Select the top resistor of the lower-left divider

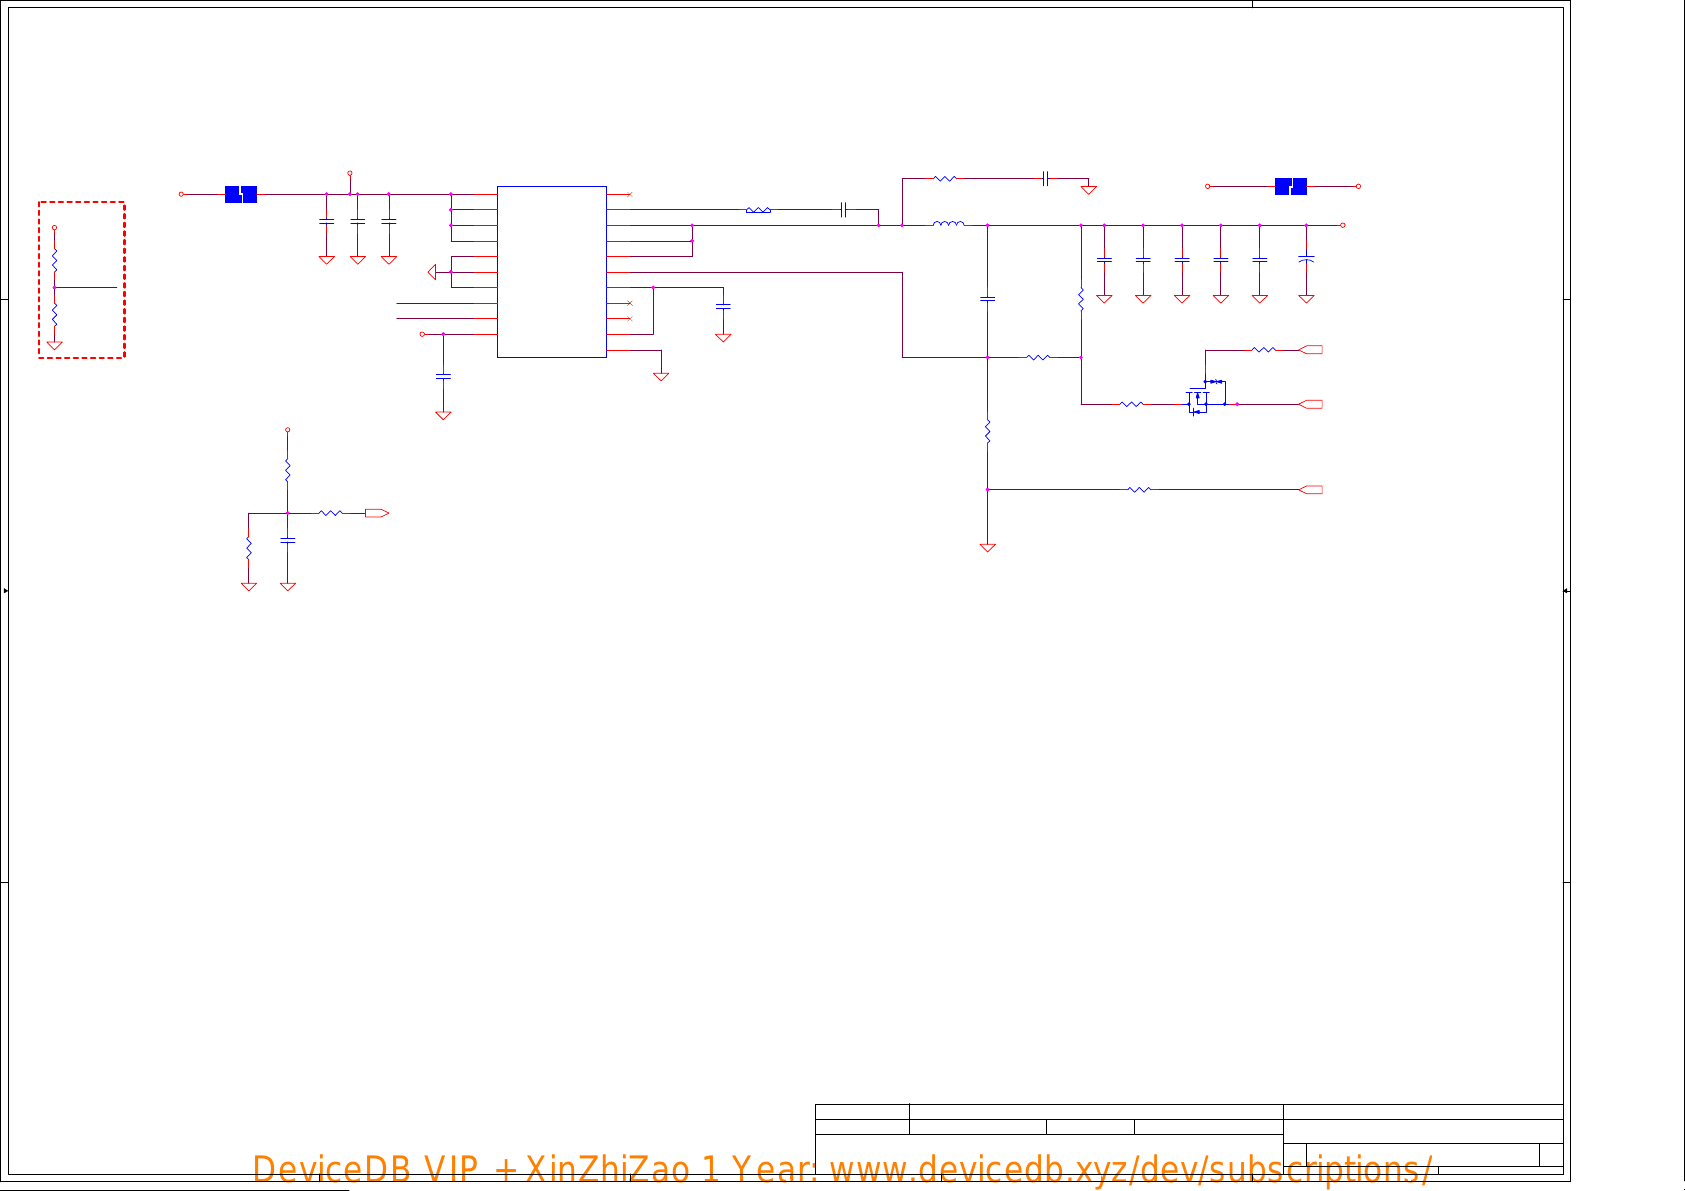287,470
